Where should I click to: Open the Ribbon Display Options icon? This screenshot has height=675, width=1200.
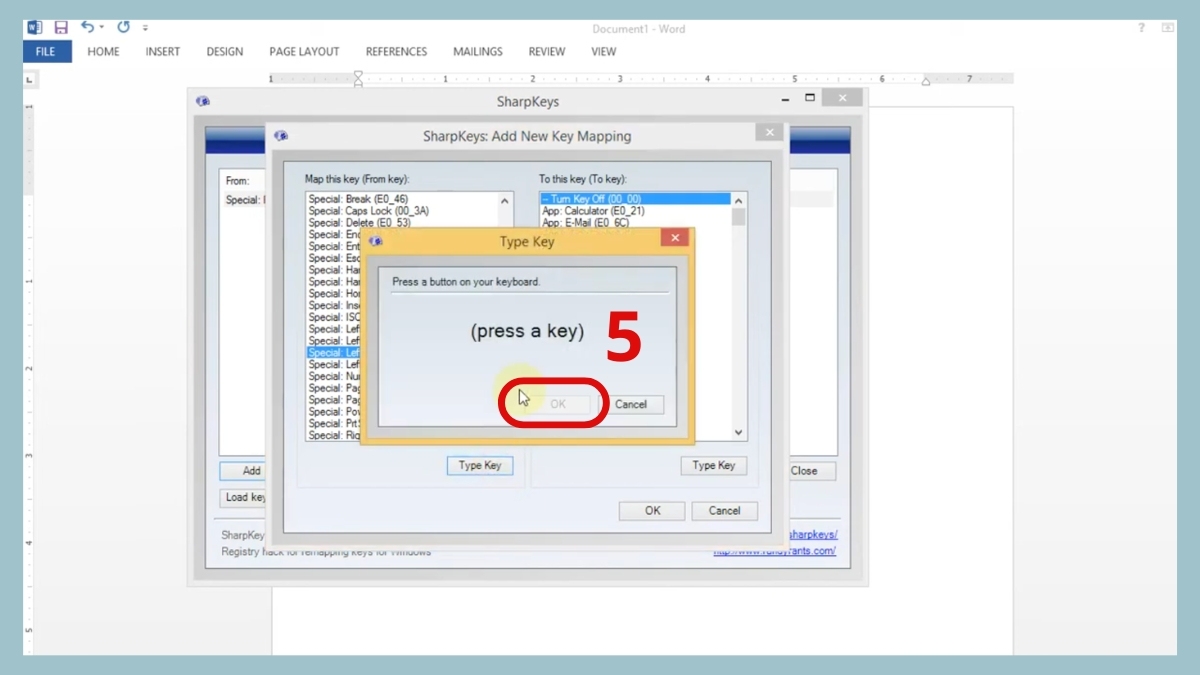coord(1167,28)
